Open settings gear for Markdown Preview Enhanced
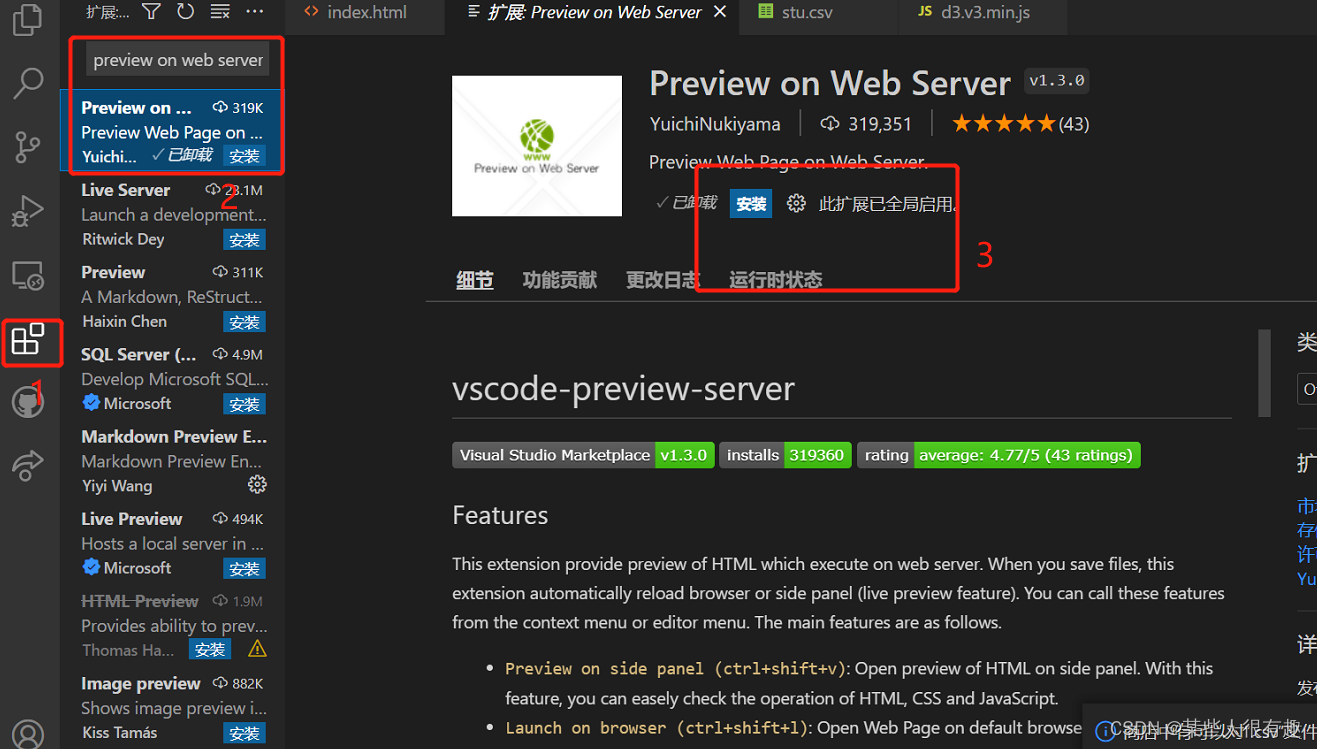This screenshot has width=1317, height=749. coord(257,484)
